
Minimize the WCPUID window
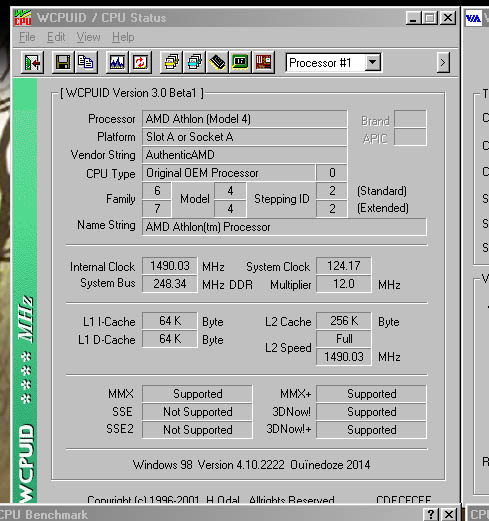413,18
